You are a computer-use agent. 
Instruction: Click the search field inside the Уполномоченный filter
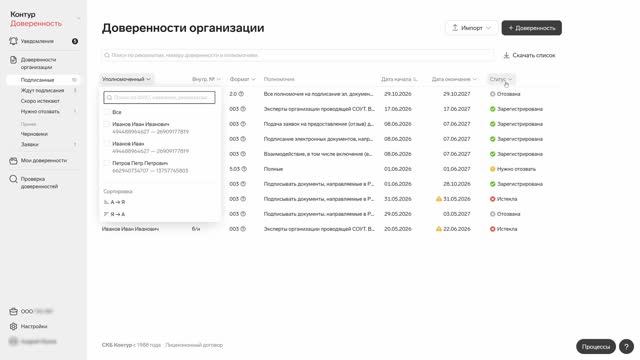click(x=159, y=98)
